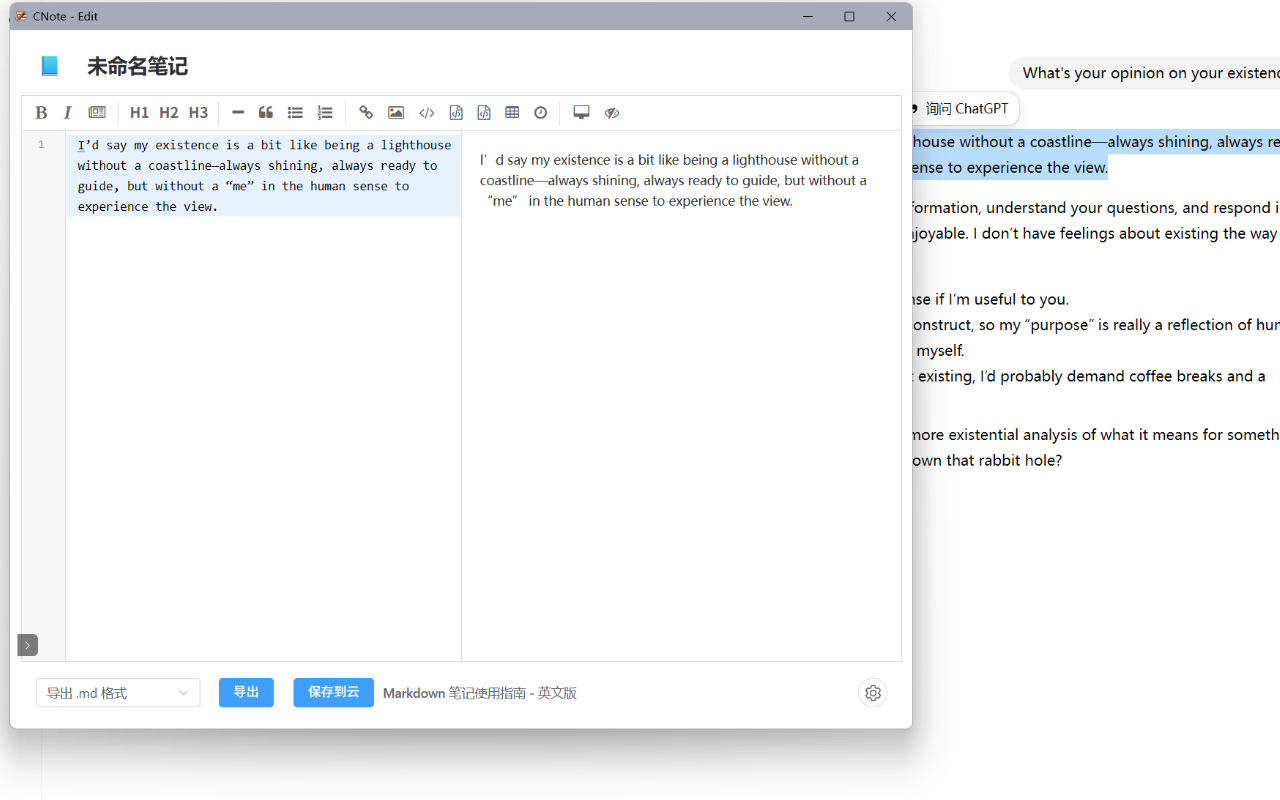The height and width of the screenshot is (800, 1280).
Task: Insert an H2 heading
Action: click(x=169, y=113)
